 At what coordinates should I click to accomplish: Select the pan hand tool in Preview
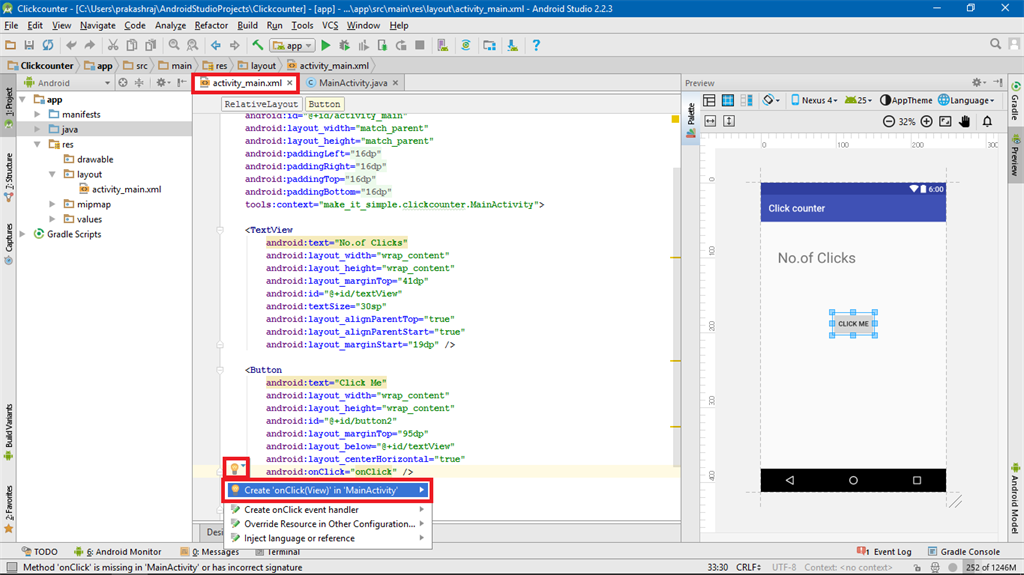[x=965, y=121]
